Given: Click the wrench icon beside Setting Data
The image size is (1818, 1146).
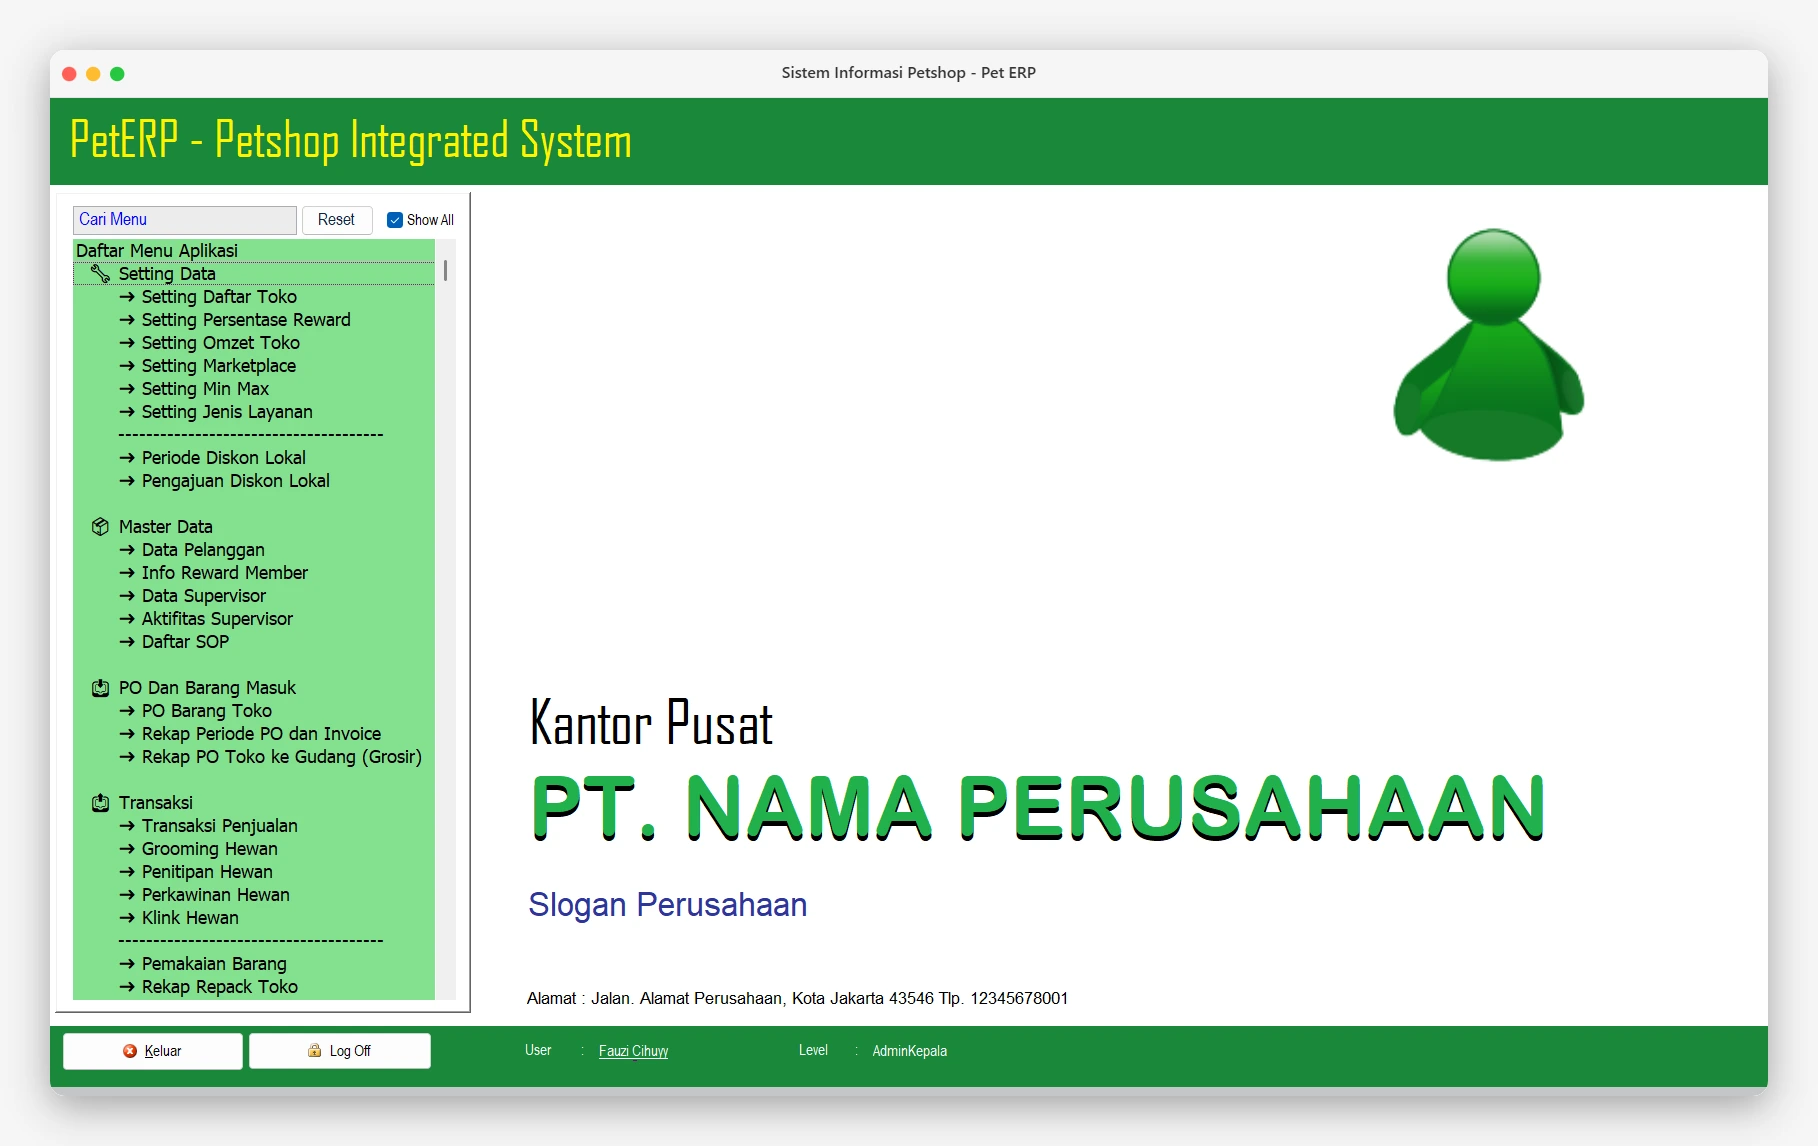Looking at the screenshot, I should [99, 273].
